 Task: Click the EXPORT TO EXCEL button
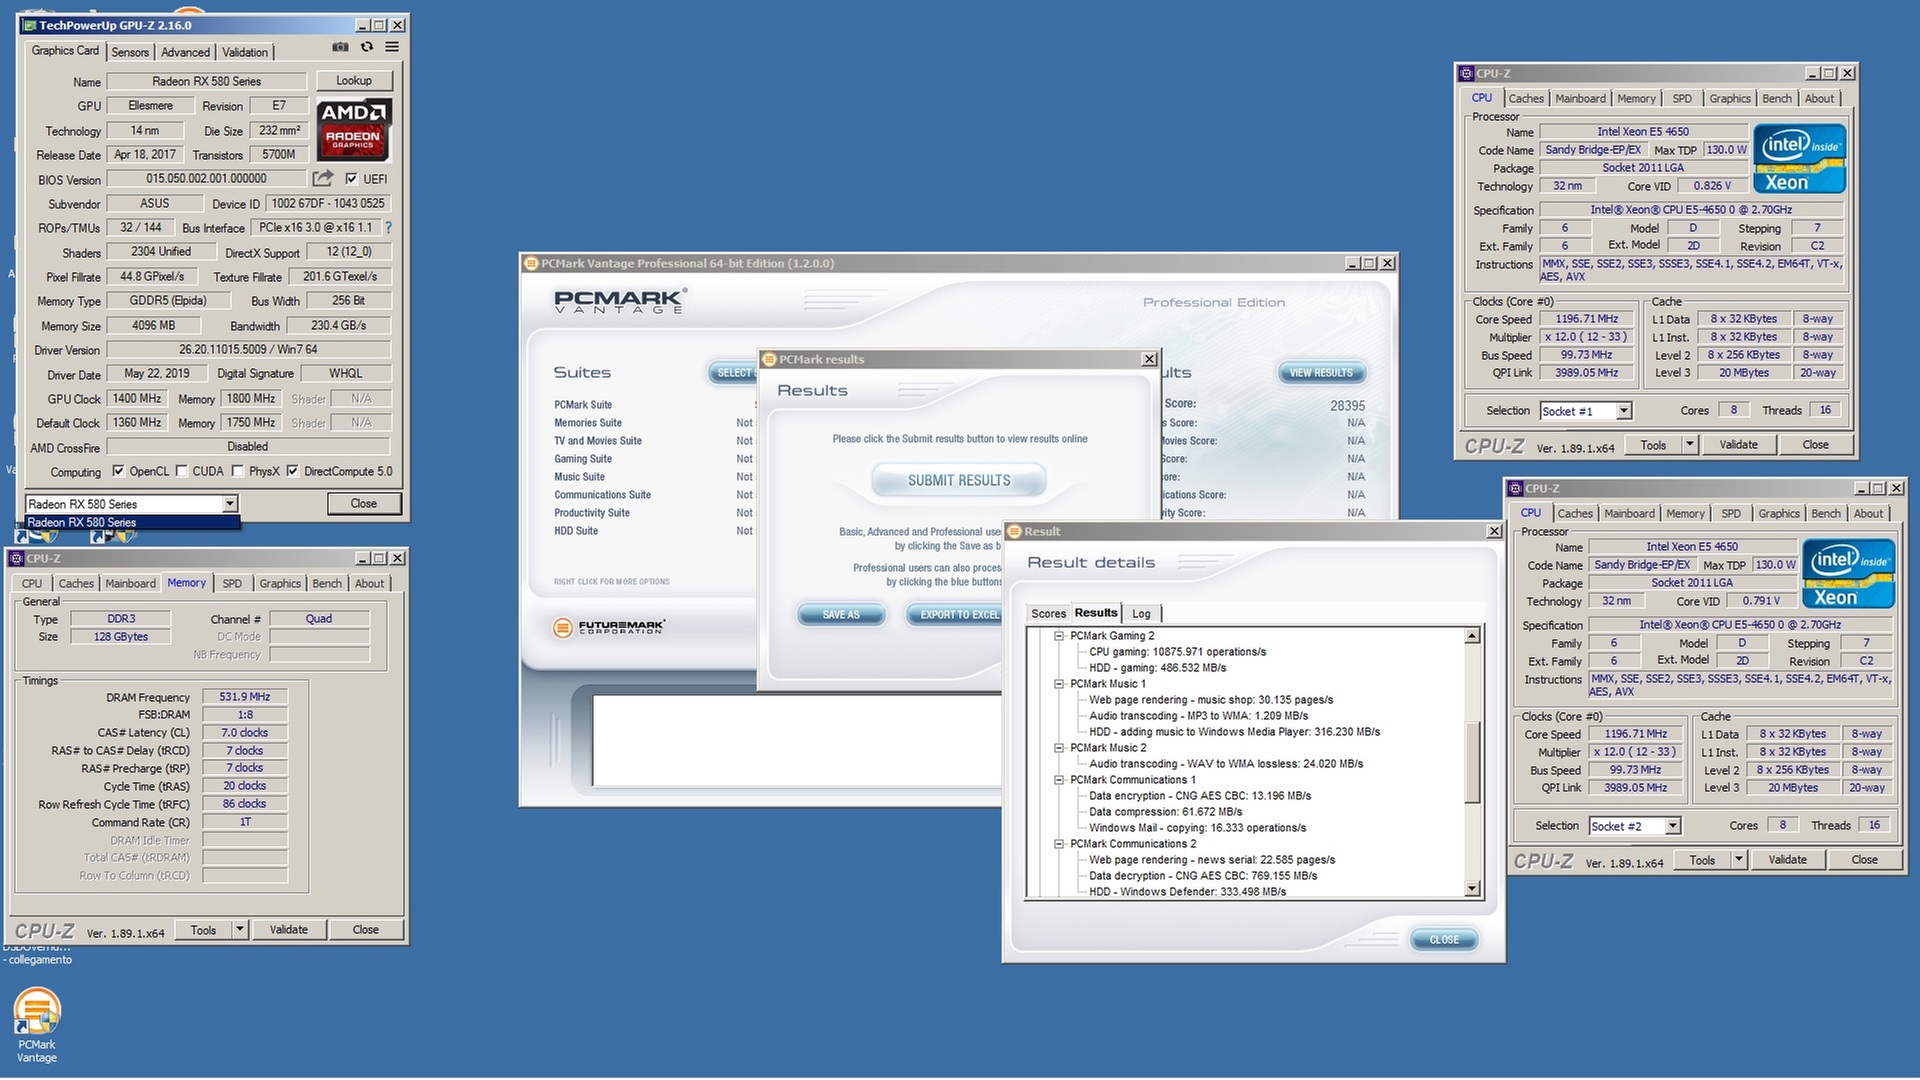tap(955, 614)
